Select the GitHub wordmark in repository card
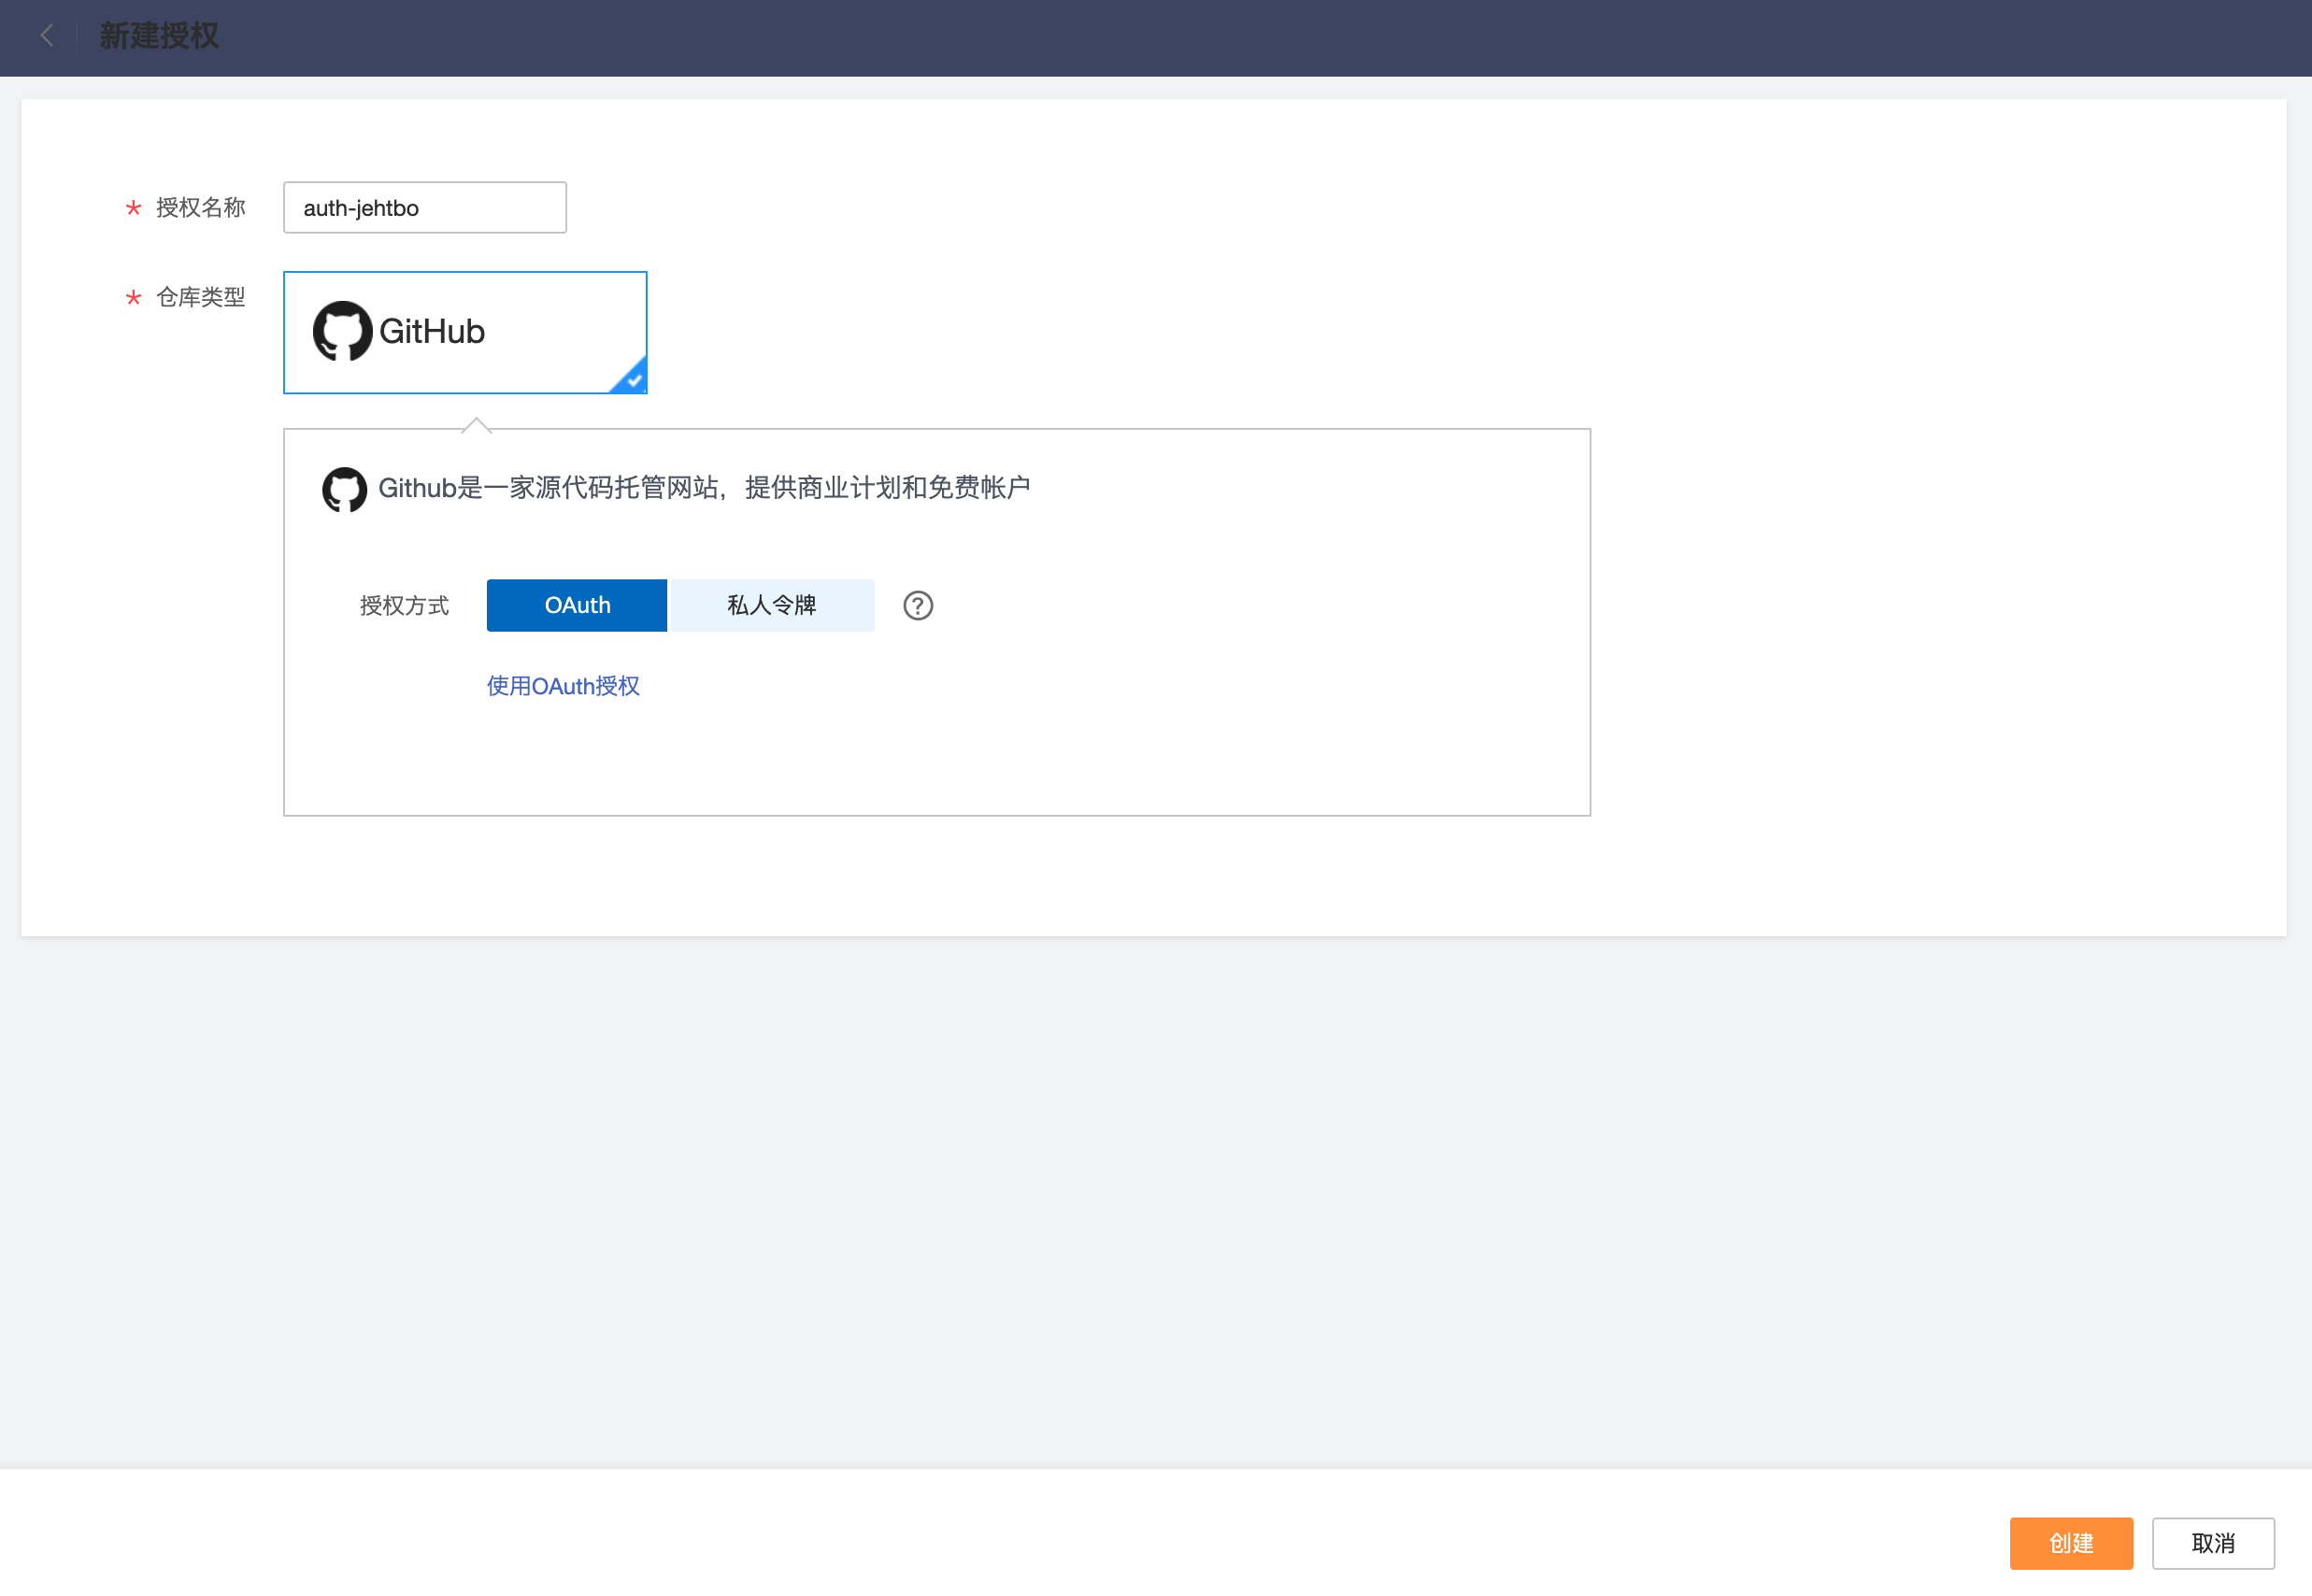 (432, 332)
